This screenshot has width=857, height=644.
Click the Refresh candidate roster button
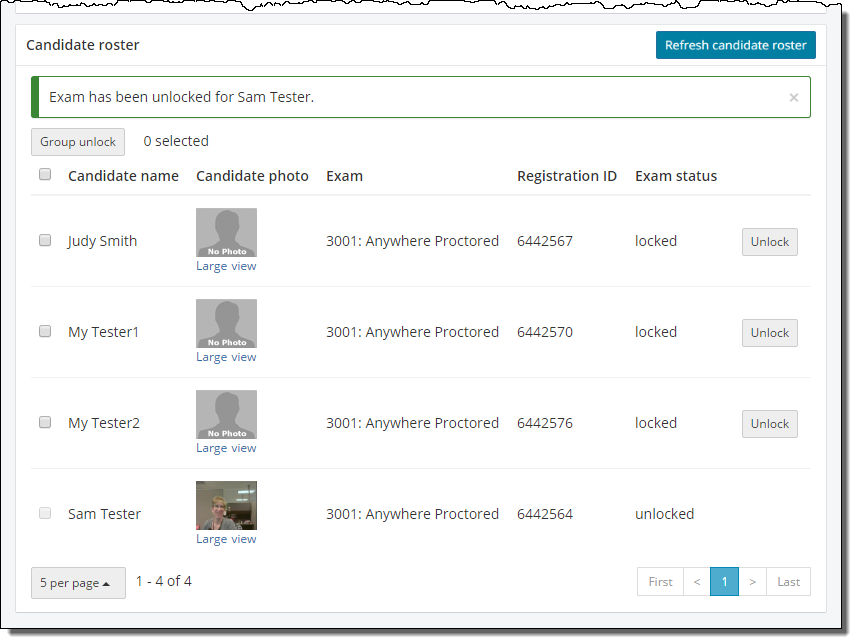point(735,45)
